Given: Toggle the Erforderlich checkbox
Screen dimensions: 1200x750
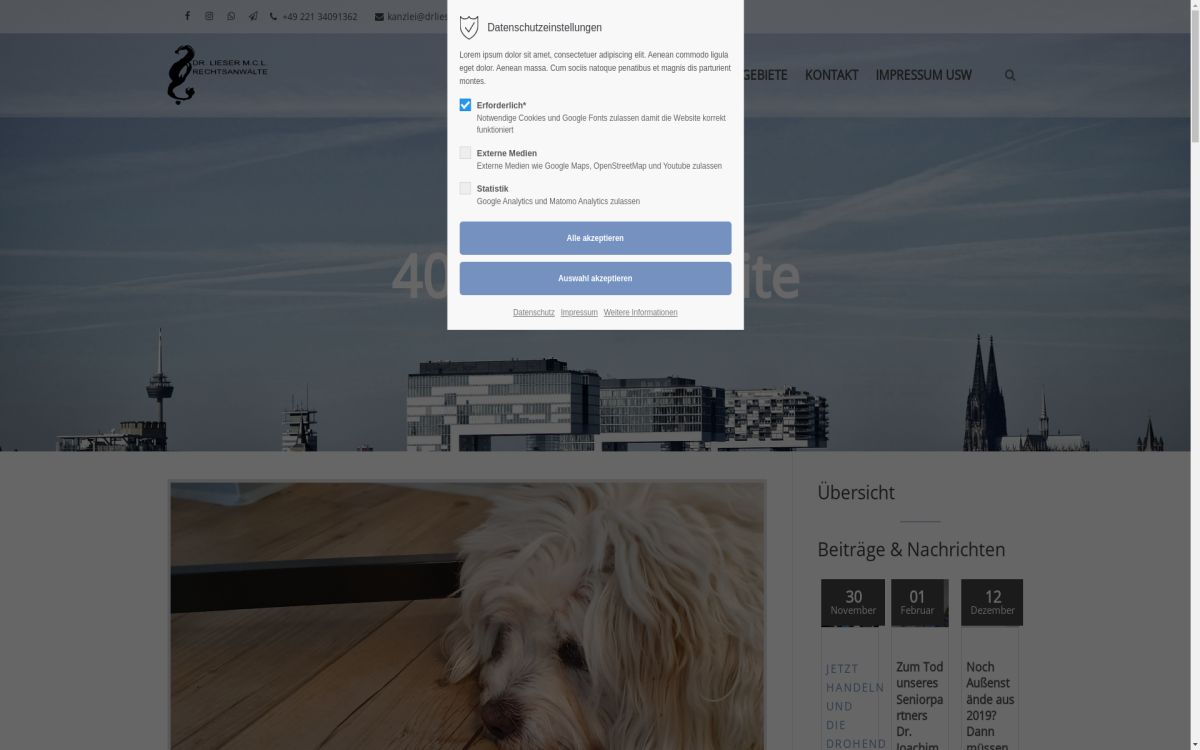Looking at the screenshot, I should click(x=465, y=105).
